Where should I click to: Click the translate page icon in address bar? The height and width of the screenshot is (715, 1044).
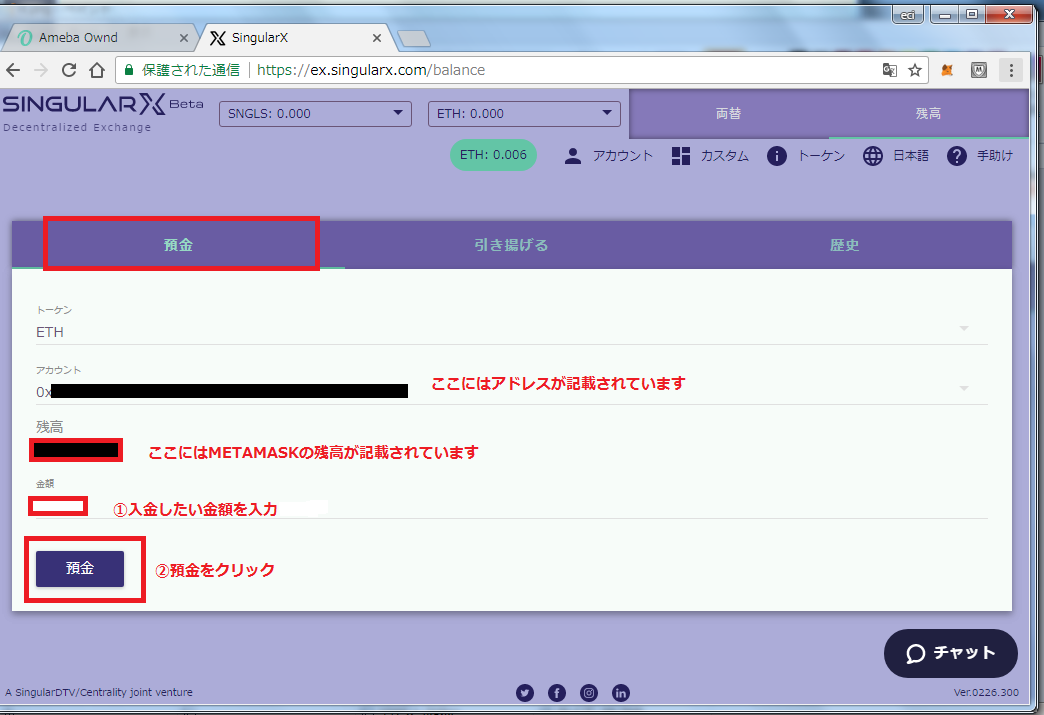pos(890,70)
